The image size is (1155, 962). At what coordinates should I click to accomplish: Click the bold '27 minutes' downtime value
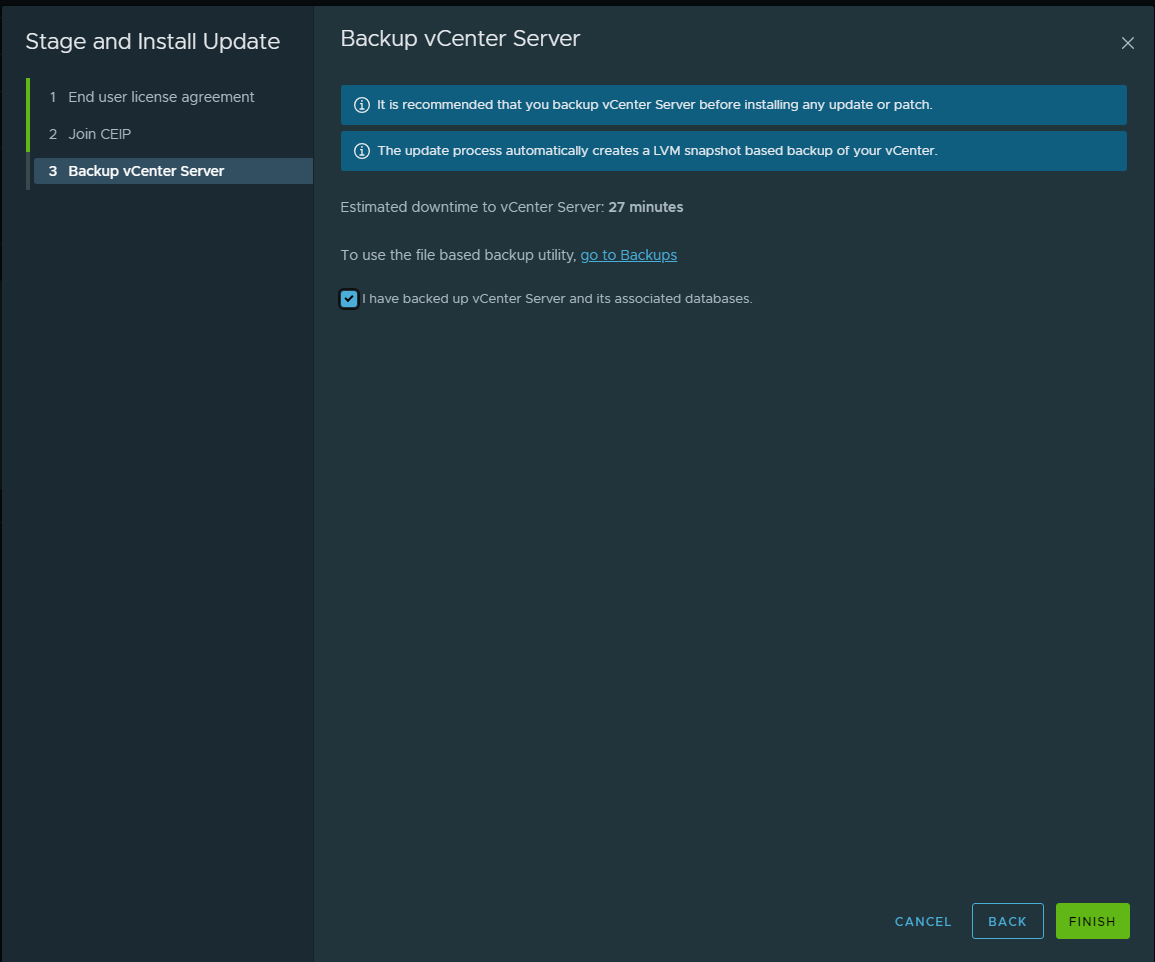click(x=646, y=208)
